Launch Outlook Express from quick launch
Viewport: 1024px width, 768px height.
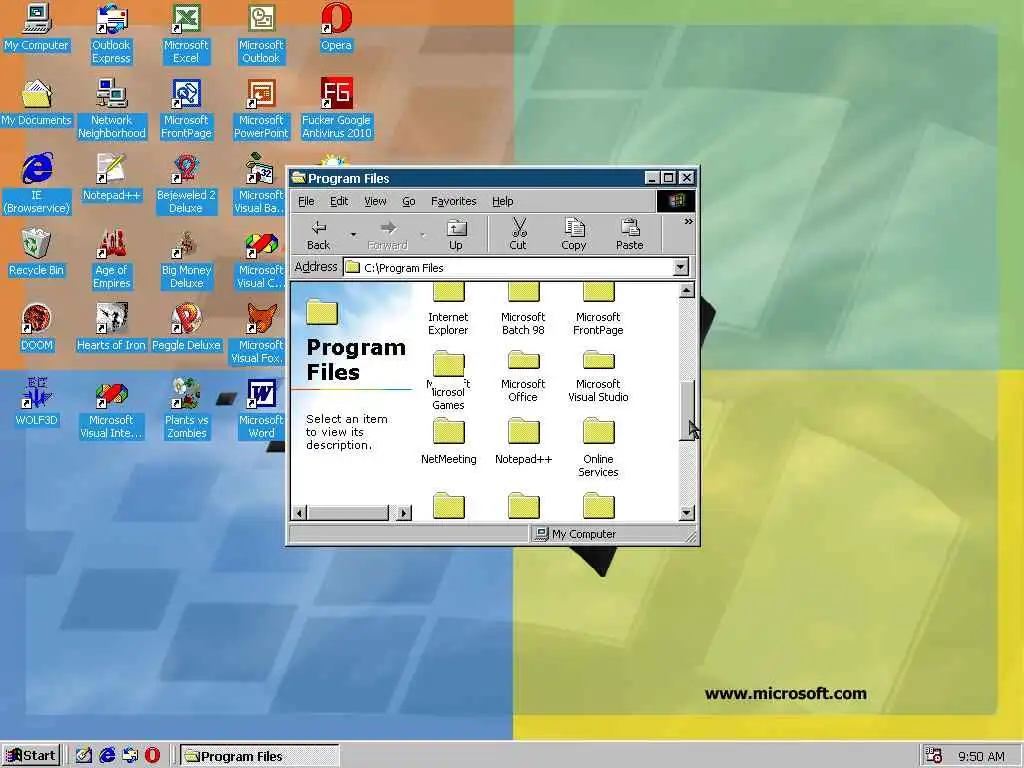point(130,756)
